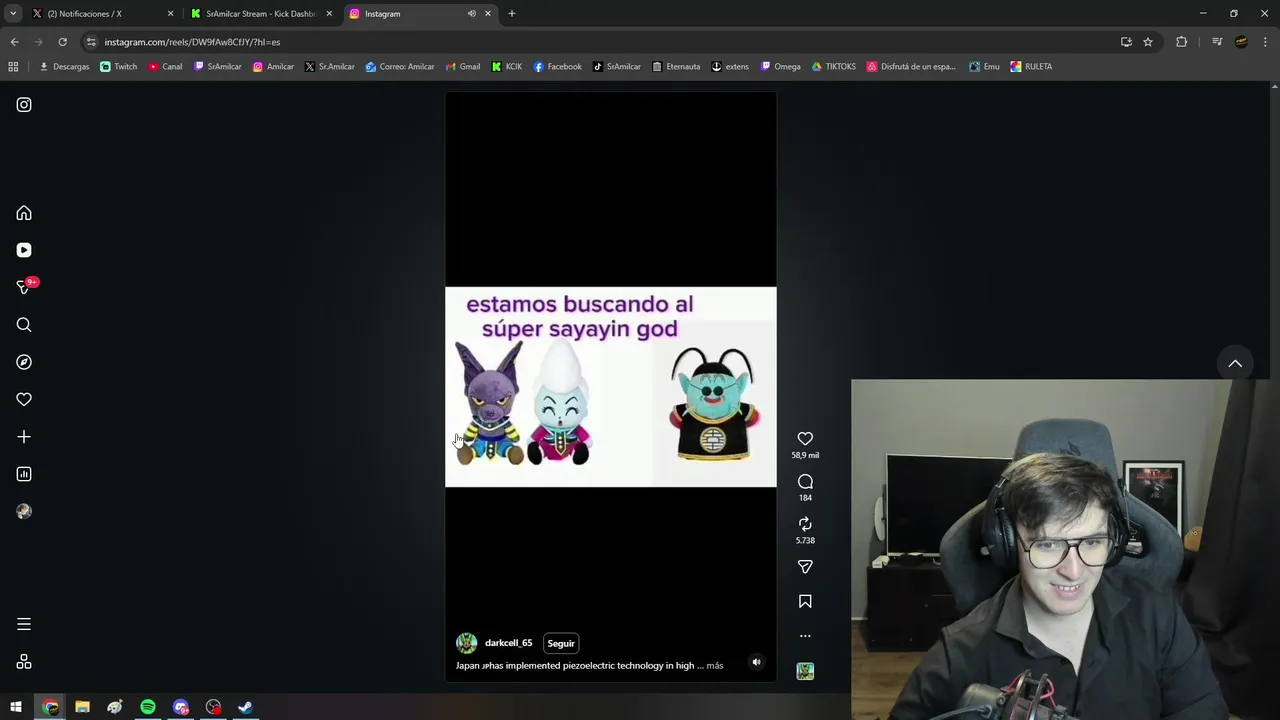Open the KCIK bookmark
The height and width of the screenshot is (720, 1280).
(x=507, y=67)
